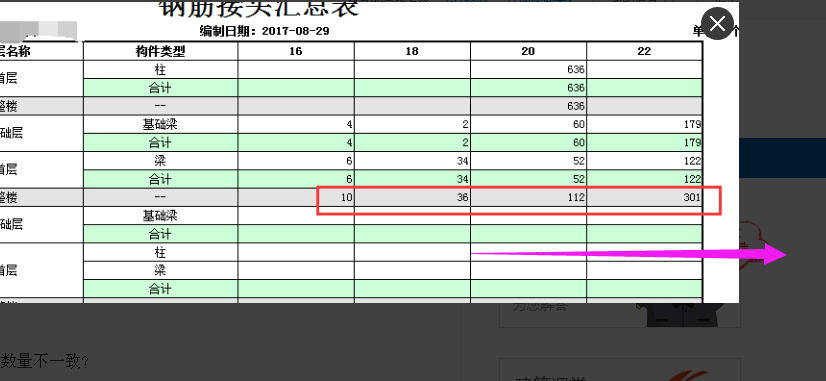The image size is (826, 381).
Task: Click the 构件类型 column header
Action: [x=160, y=51]
